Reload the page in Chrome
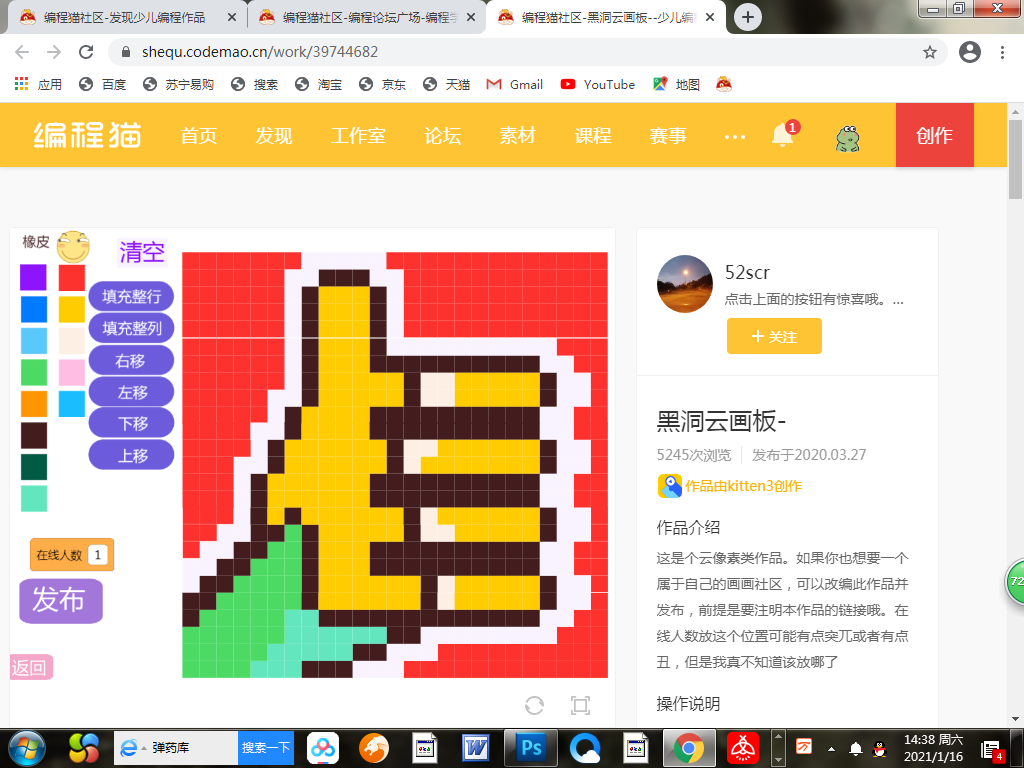This screenshot has width=1024, height=768. point(86,52)
